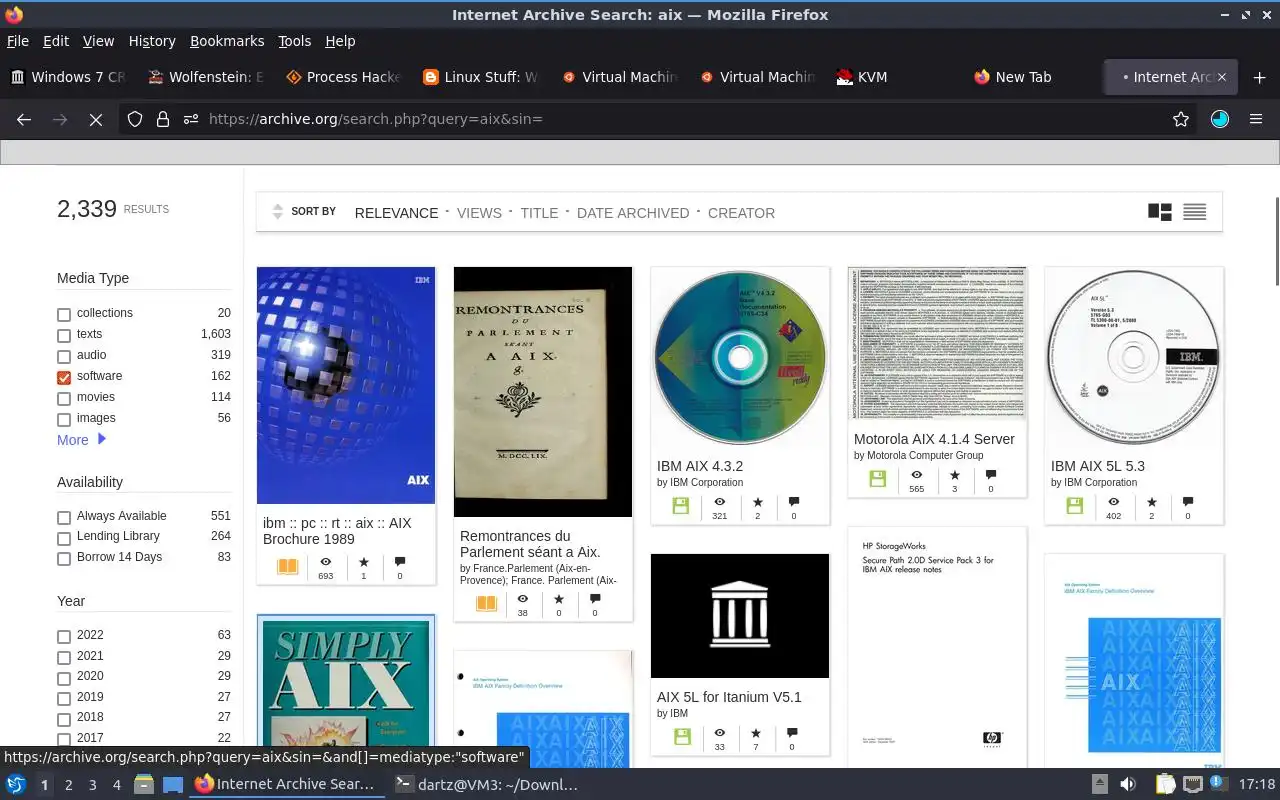Screen dimensions: 1280x800
Task: Open the taskbar start menu icon
Action: point(16,785)
